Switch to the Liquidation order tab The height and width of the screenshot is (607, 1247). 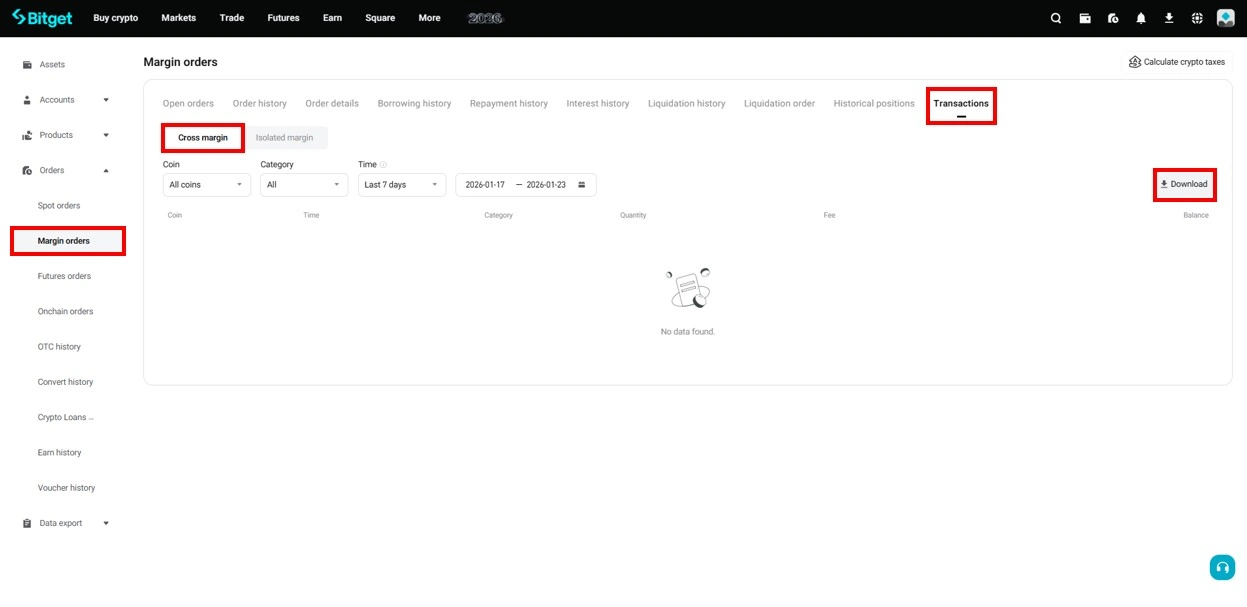coord(779,104)
